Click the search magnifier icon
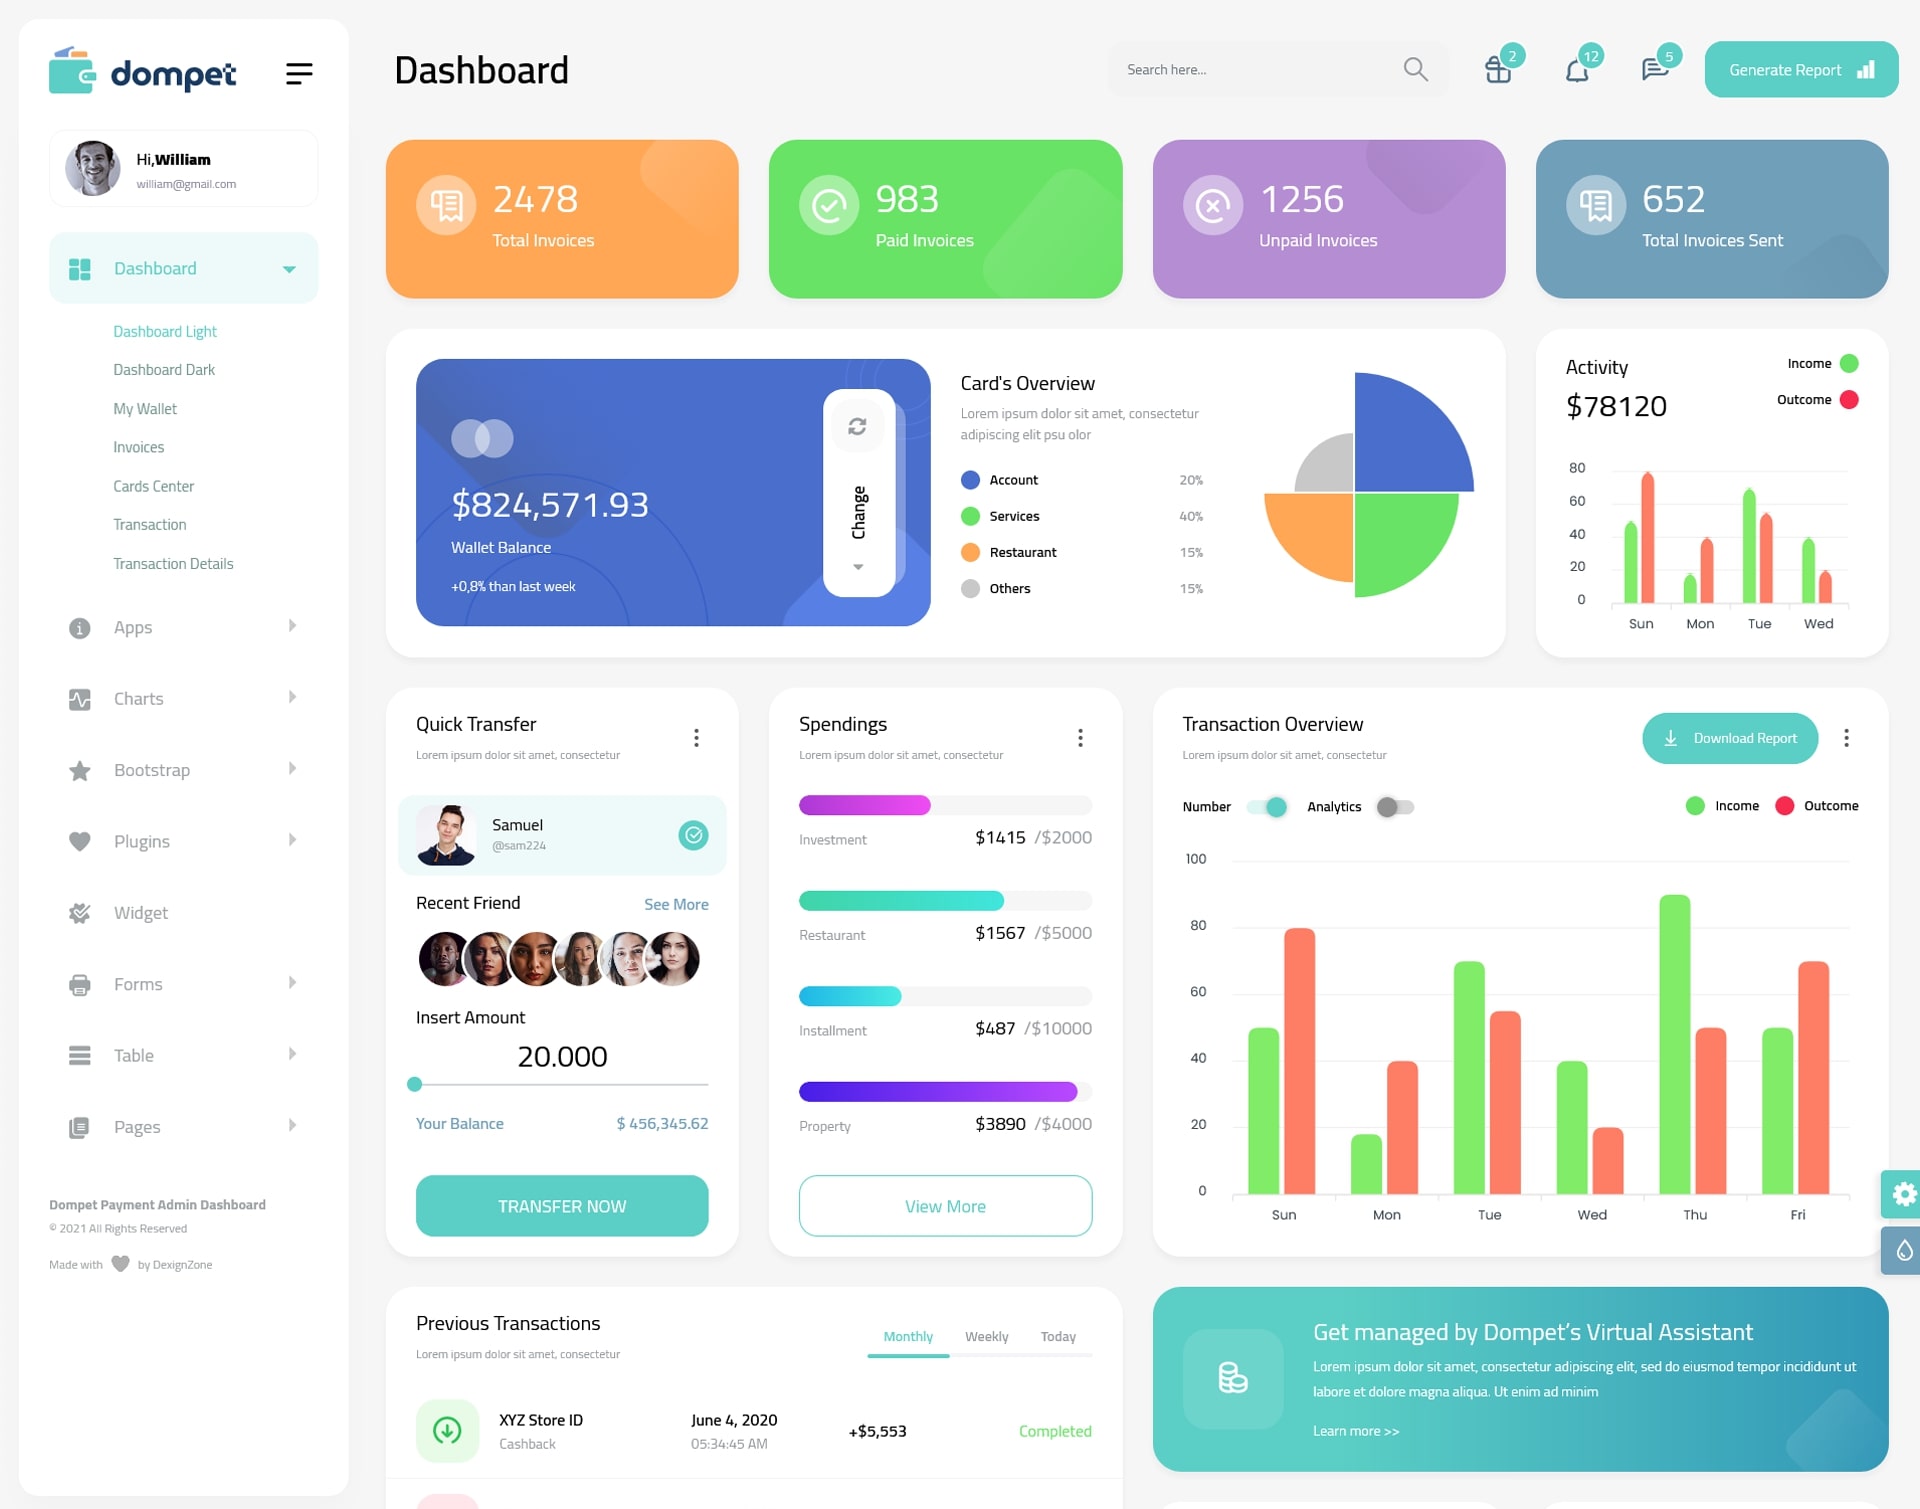The width and height of the screenshot is (1920, 1509). pos(1415,67)
